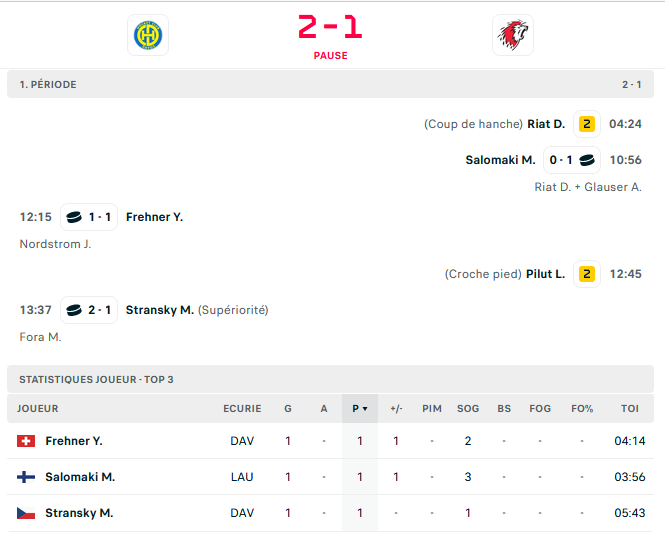This screenshot has height=538, width=665.
Task: Click the 0-1 goal puck badge
Action: coord(571,160)
